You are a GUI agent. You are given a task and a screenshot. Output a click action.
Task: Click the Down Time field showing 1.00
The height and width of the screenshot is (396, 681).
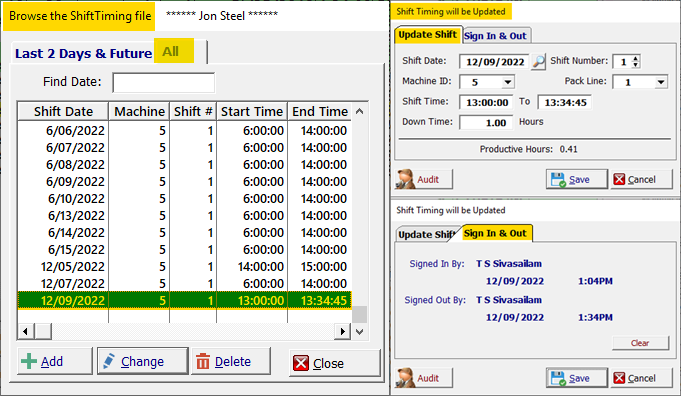486,123
